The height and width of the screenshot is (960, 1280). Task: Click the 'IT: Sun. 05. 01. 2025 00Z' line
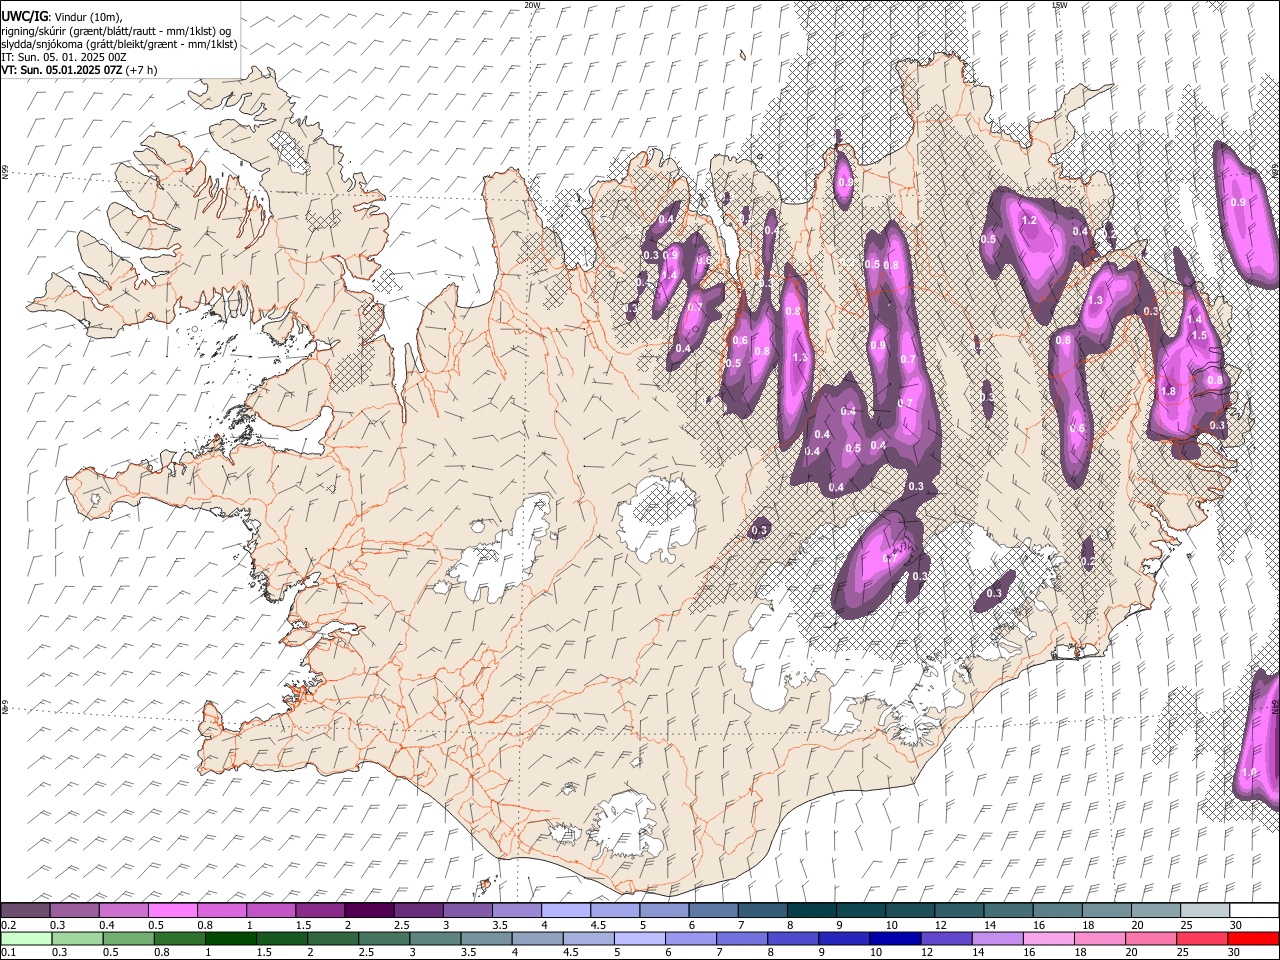click(x=63, y=57)
